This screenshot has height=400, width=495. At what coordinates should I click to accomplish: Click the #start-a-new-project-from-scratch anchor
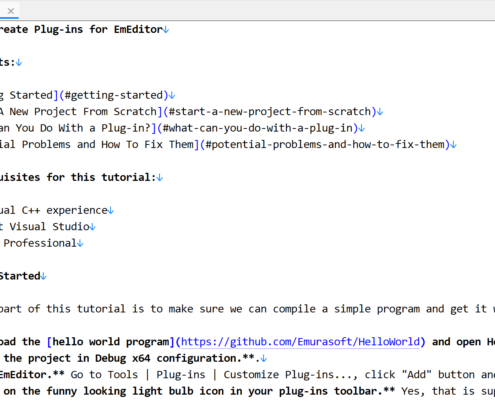(x=270, y=112)
